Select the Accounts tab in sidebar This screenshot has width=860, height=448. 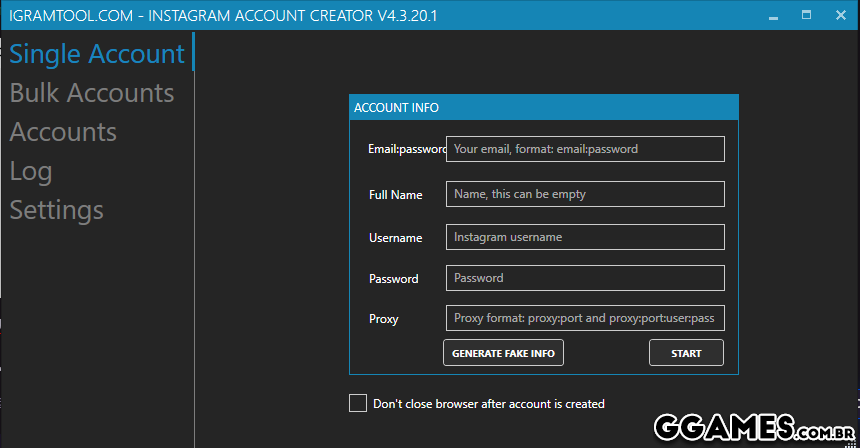63,132
